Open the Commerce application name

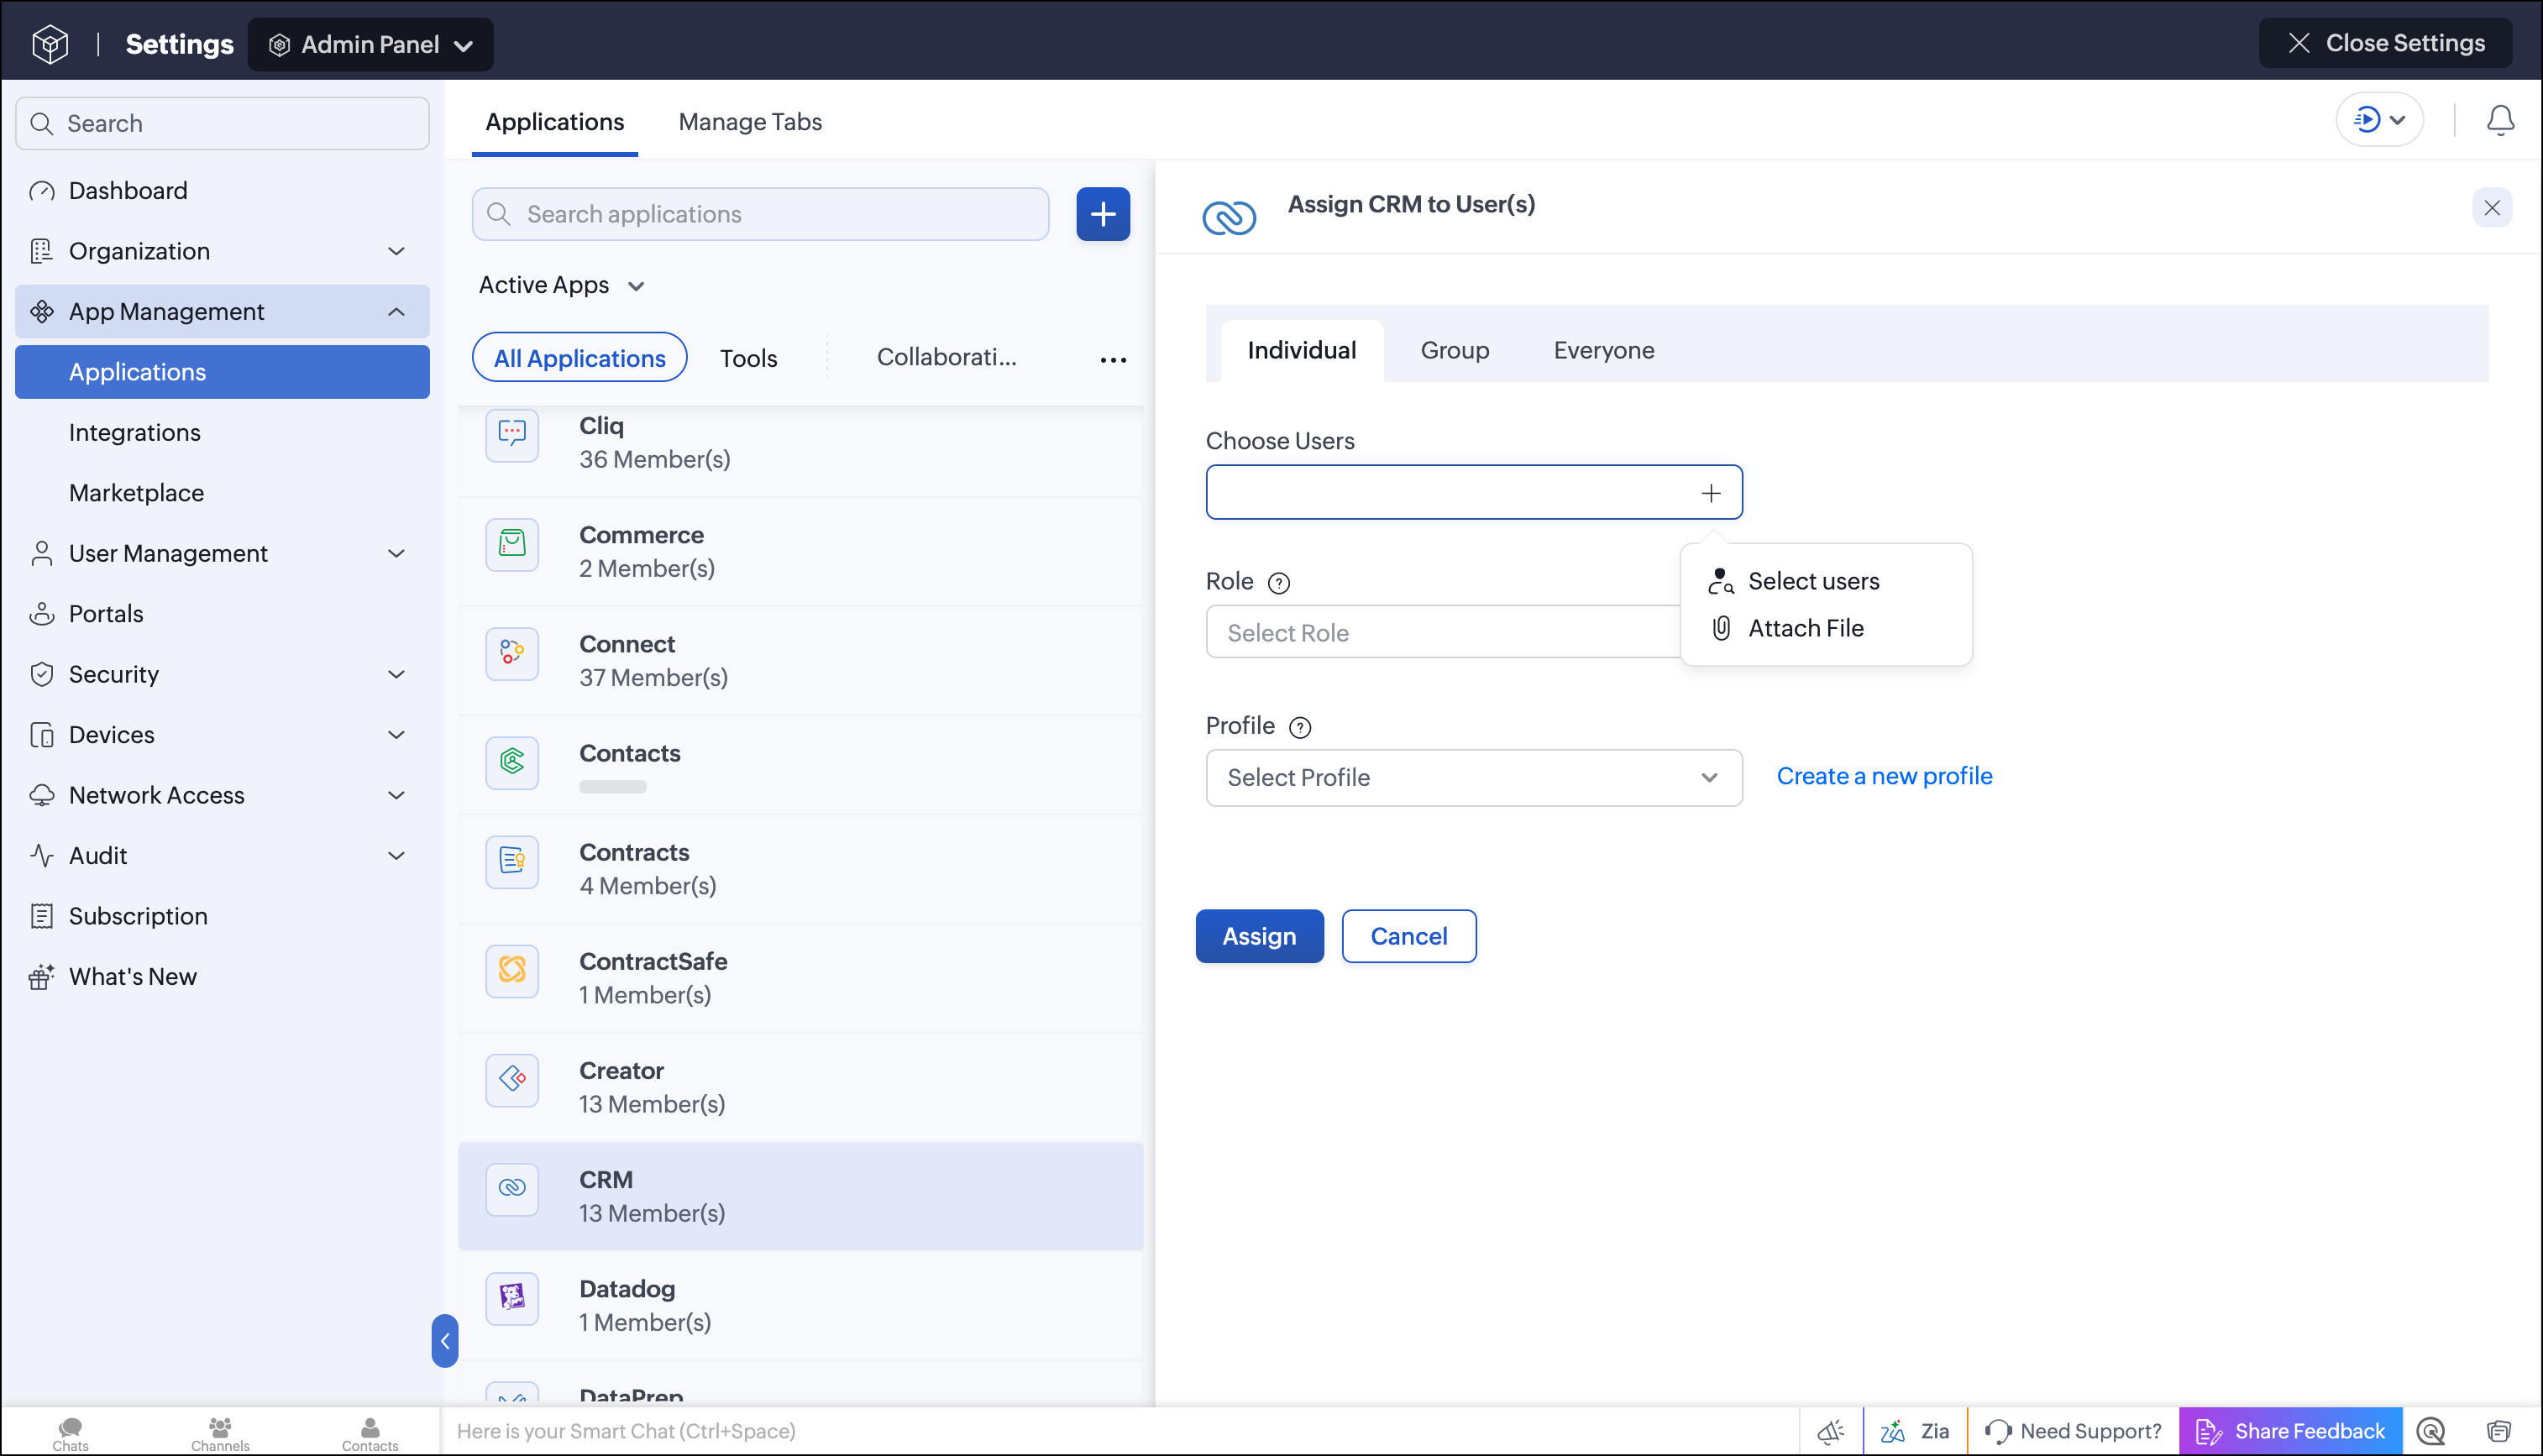tap(641, 534)
